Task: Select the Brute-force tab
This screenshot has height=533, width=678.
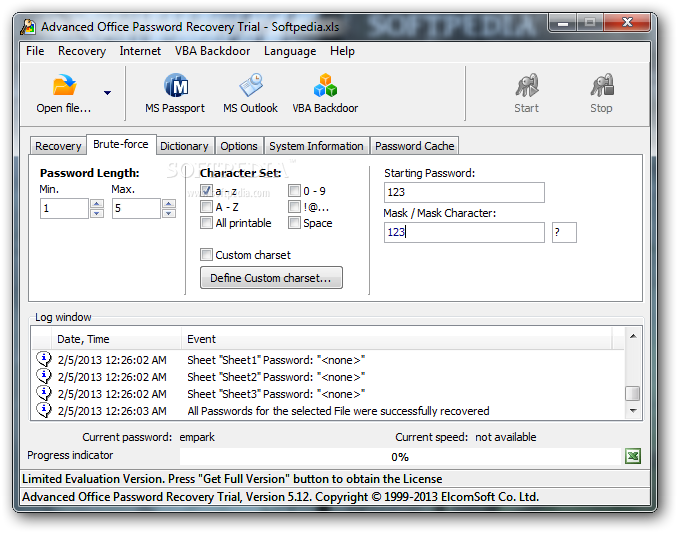Action: [121, 144]
